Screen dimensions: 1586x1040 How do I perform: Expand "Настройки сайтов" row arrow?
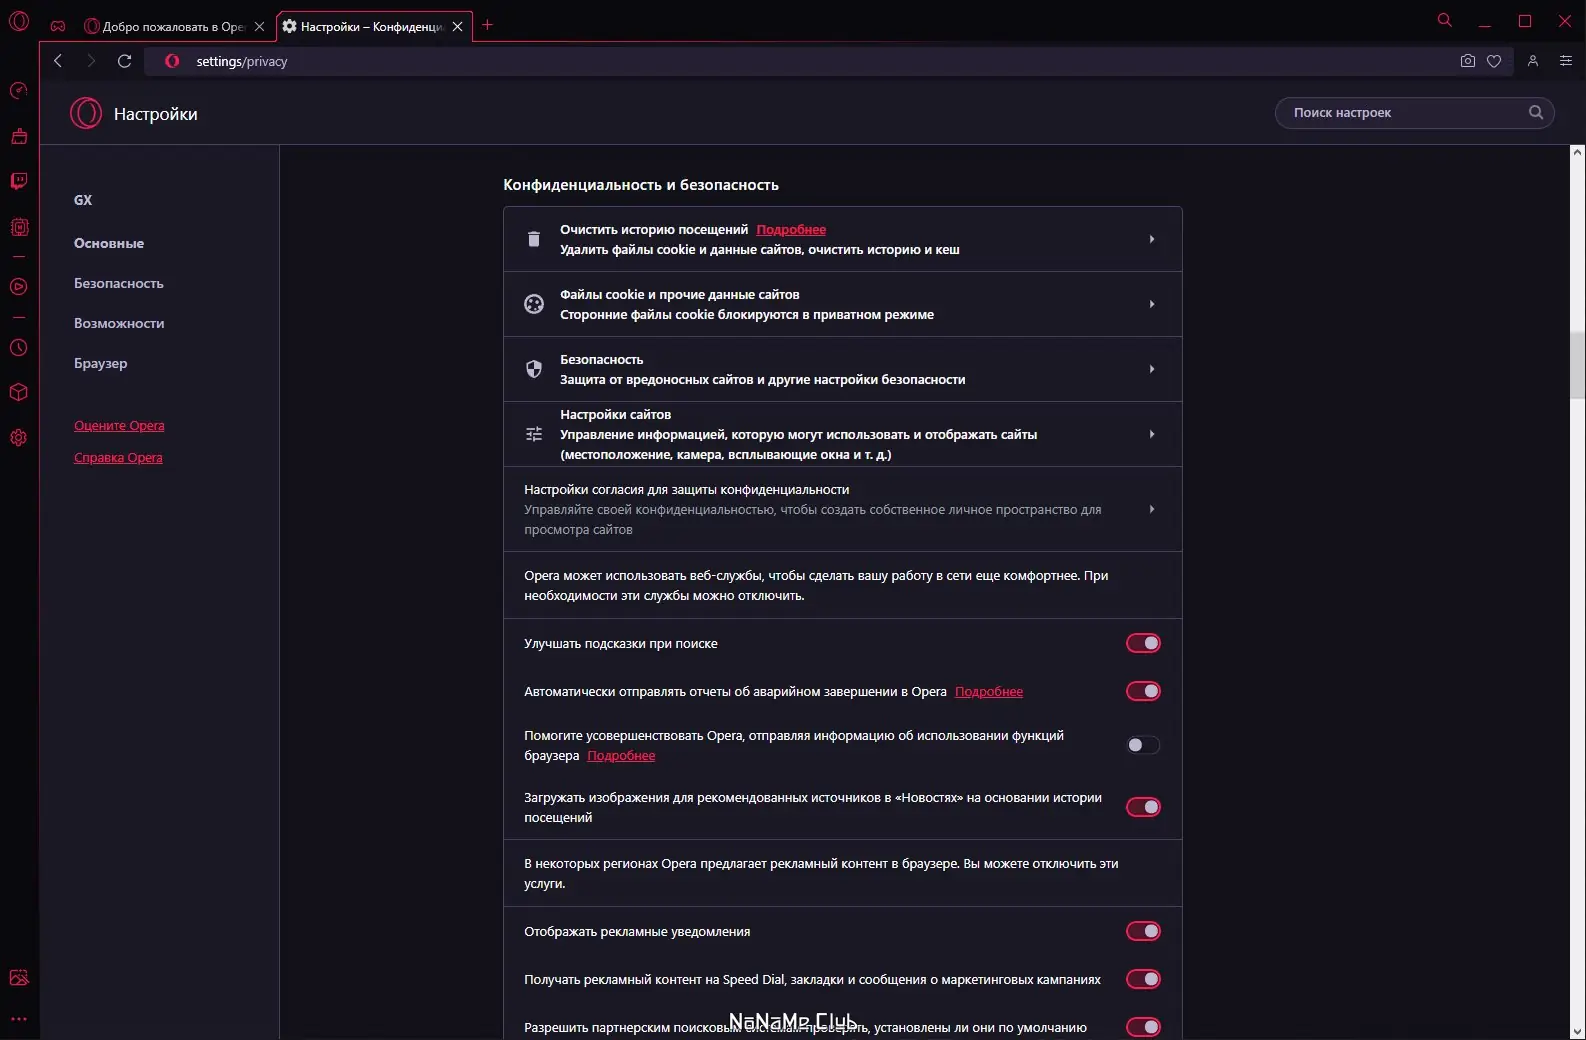tap(1152, 434)
